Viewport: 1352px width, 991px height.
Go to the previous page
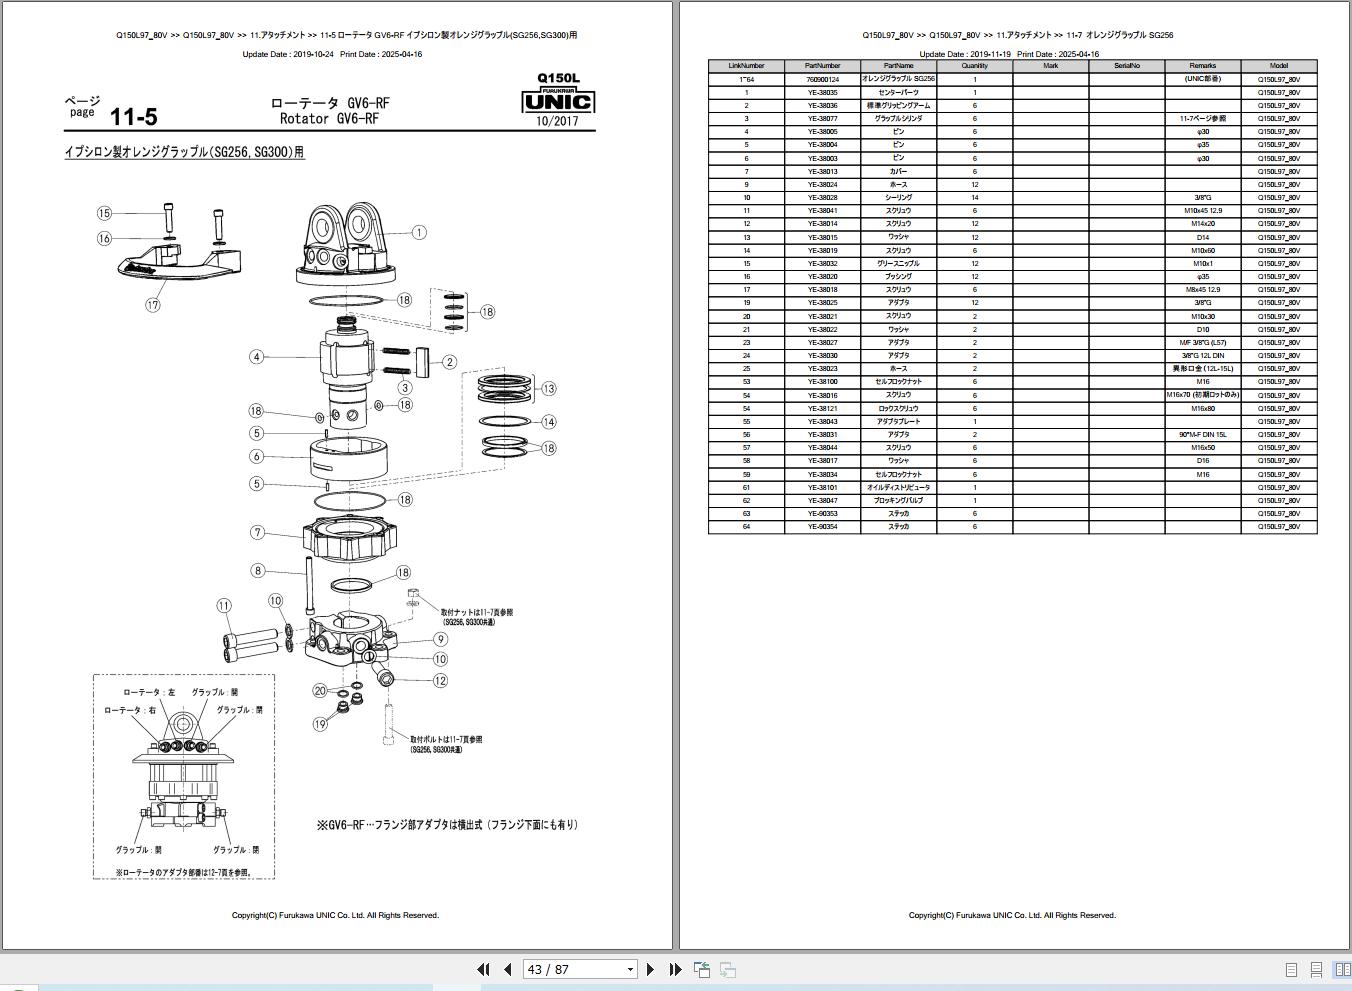coord(507,969)
